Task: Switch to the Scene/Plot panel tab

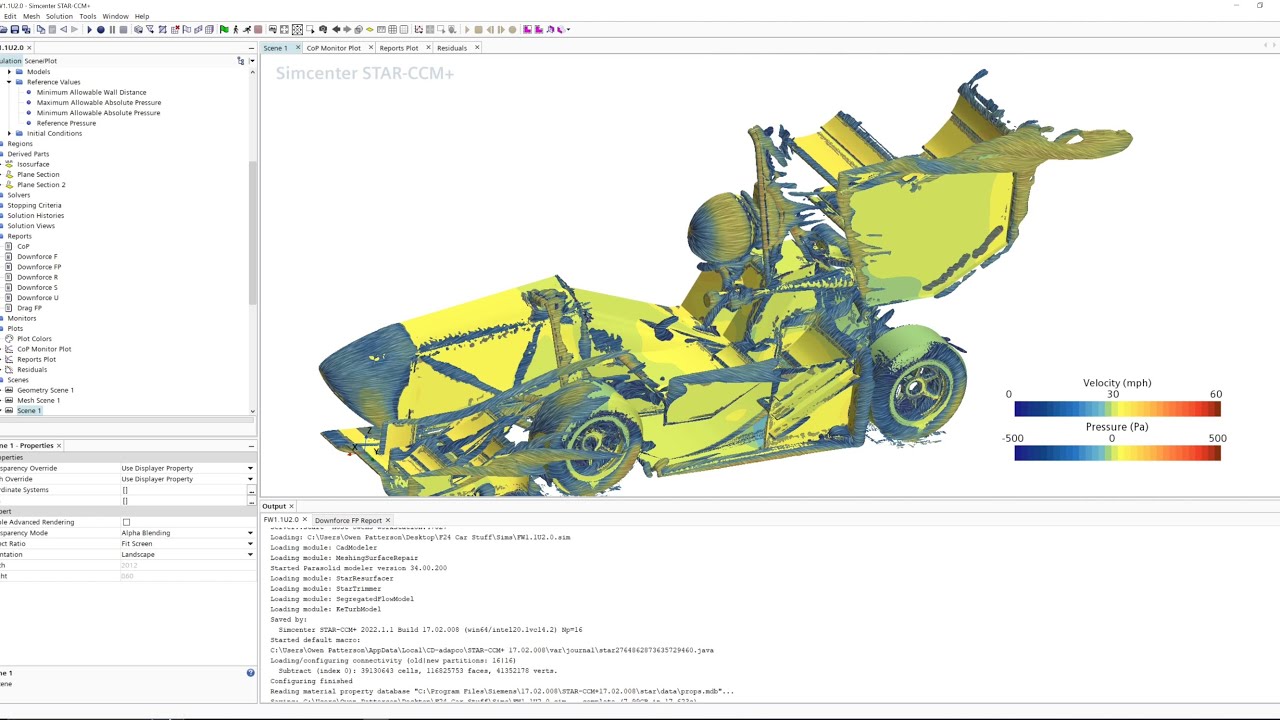Action: (41, 61)
